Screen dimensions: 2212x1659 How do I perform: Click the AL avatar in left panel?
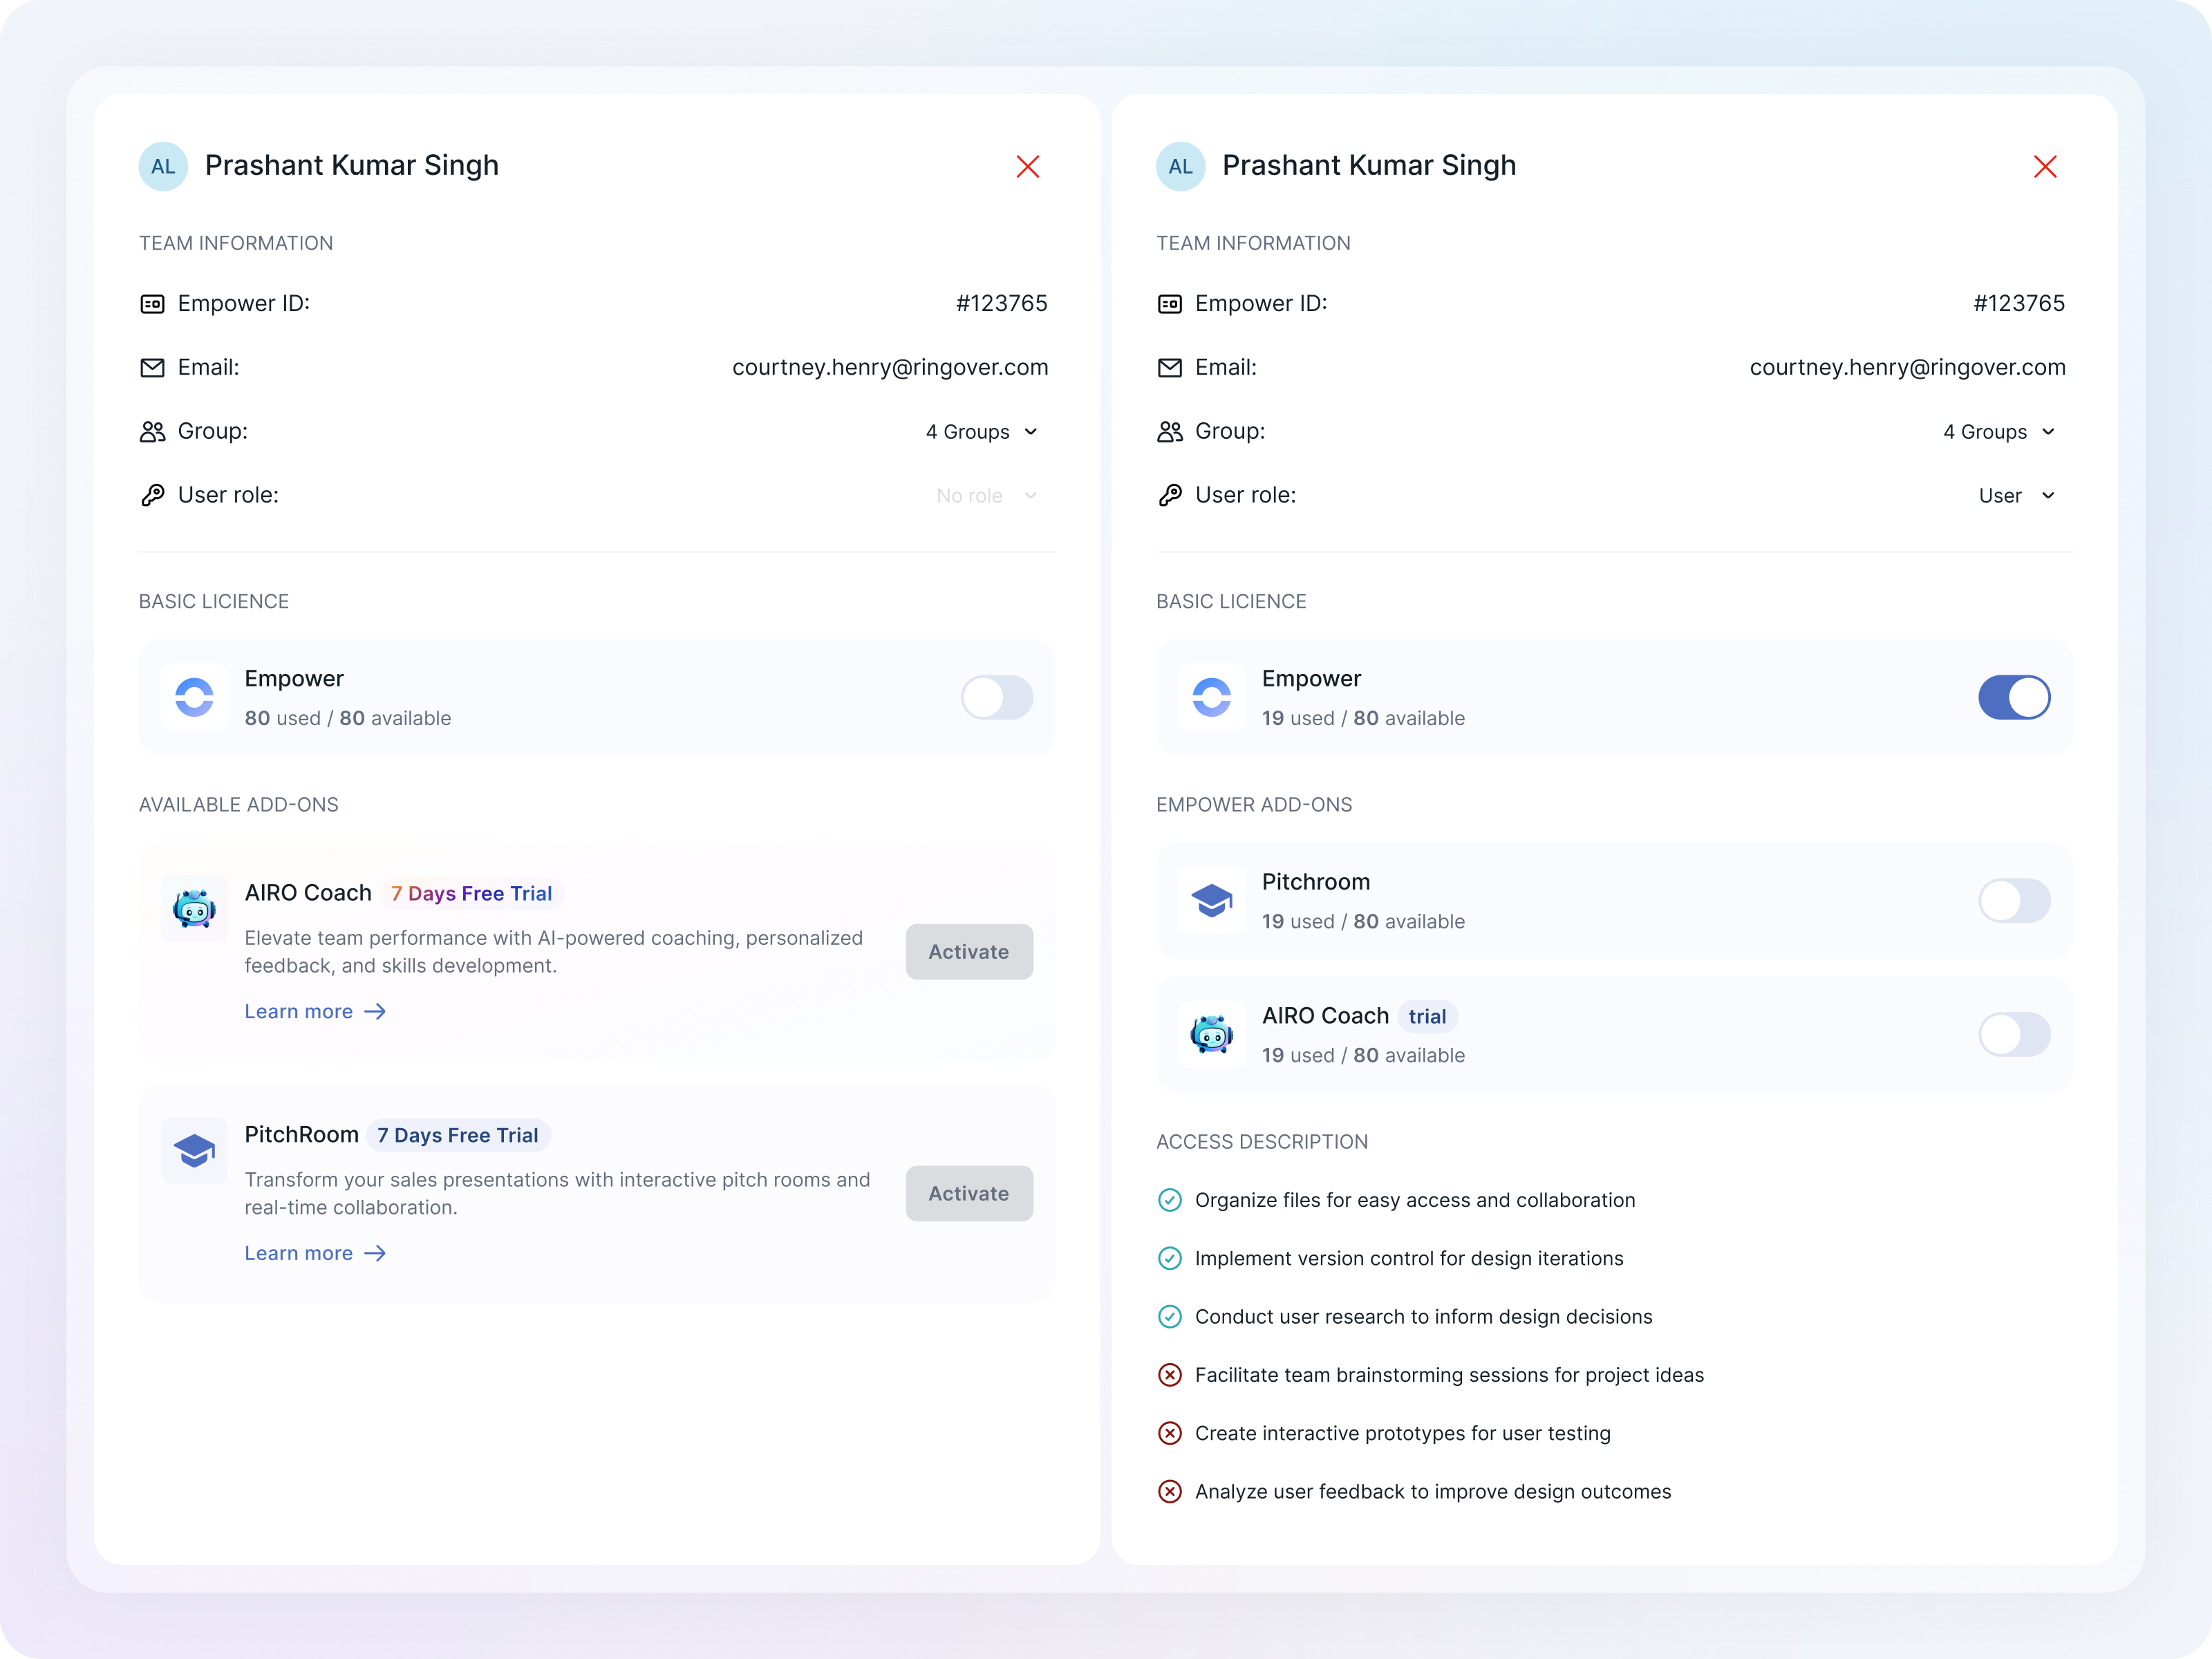pos(163,166)
